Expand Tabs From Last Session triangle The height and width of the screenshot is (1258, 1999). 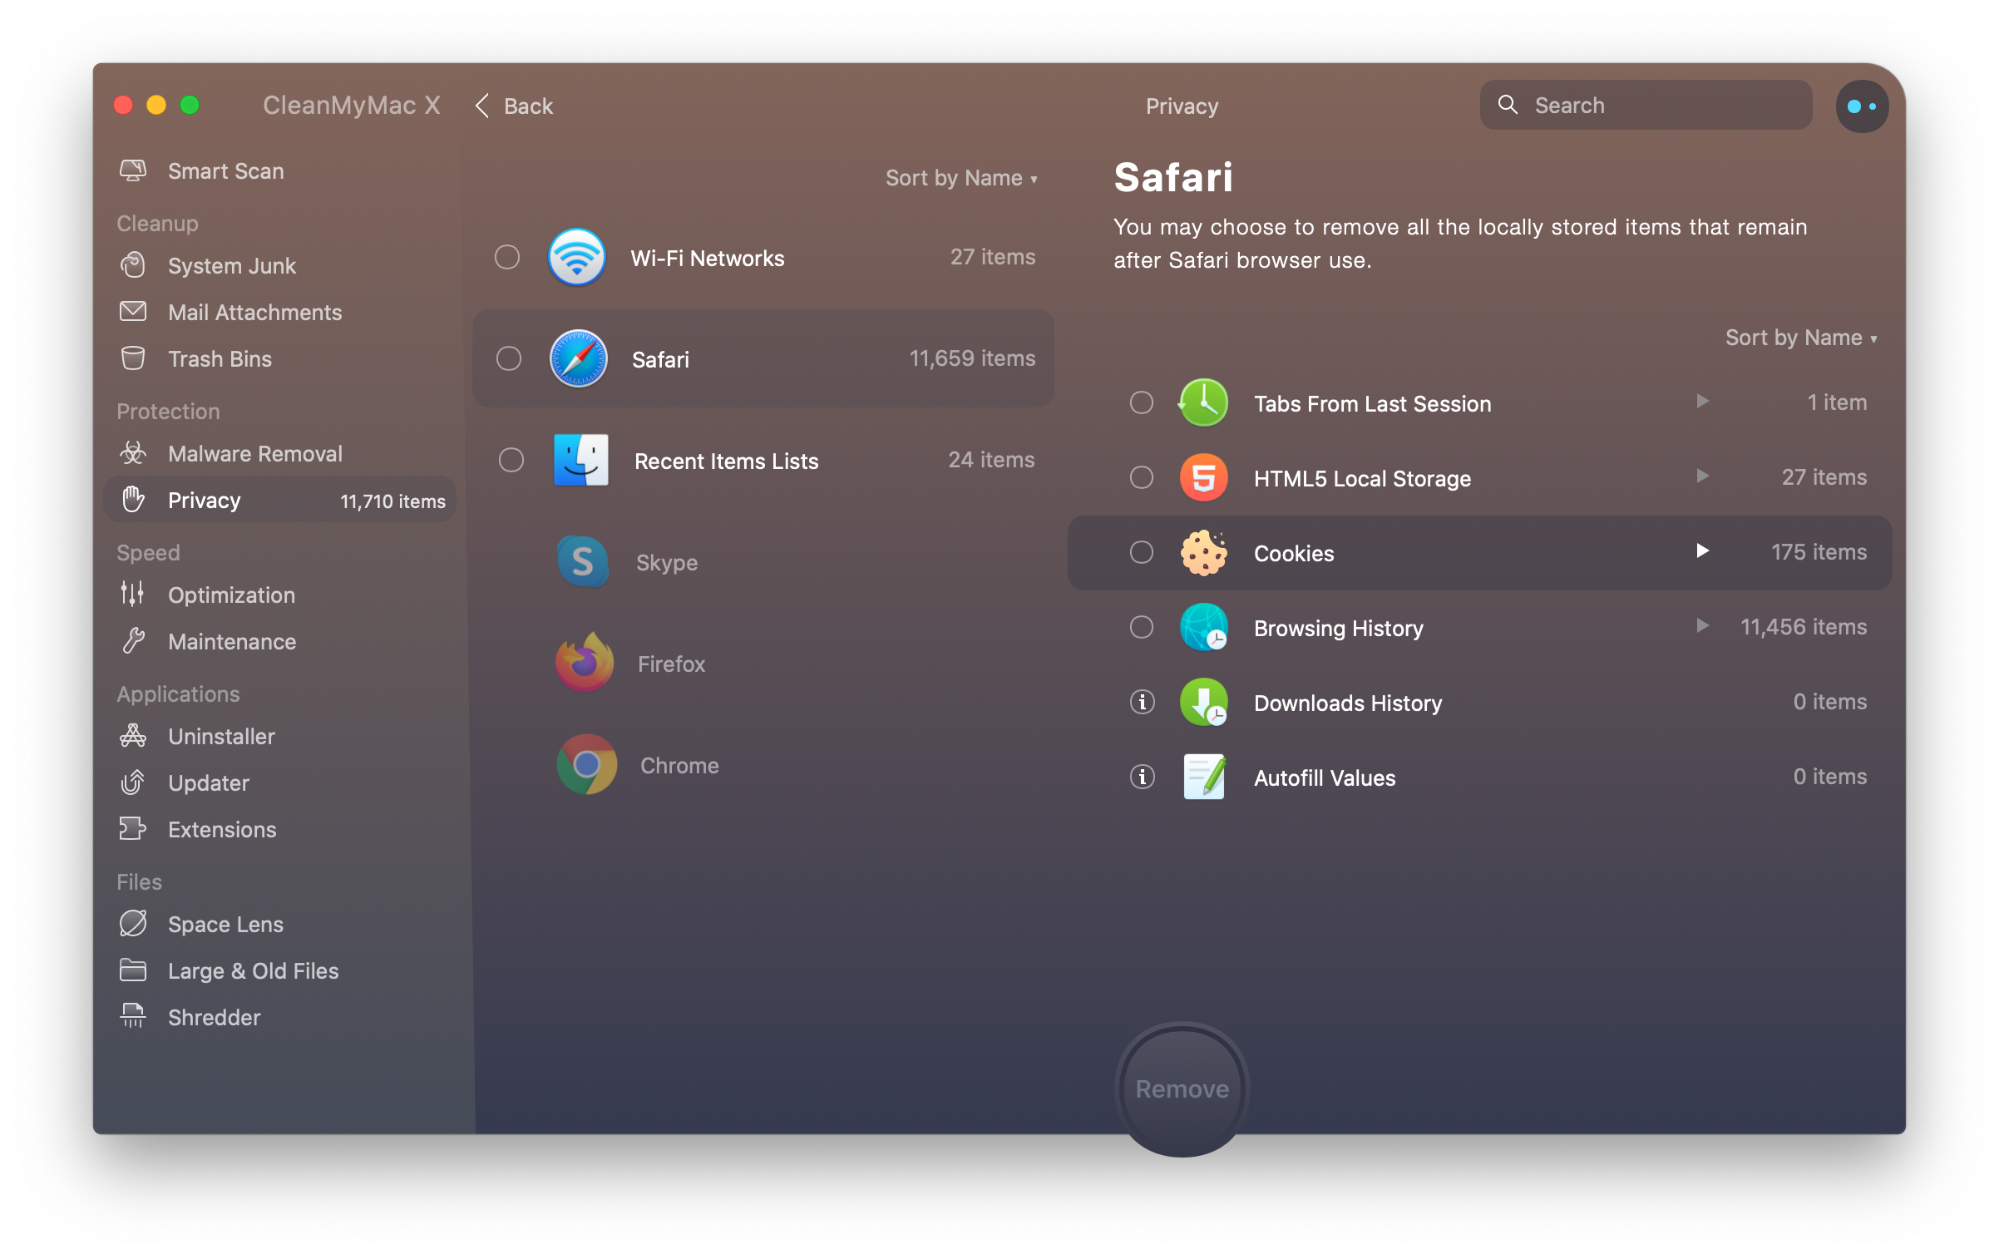[1702, 401]
